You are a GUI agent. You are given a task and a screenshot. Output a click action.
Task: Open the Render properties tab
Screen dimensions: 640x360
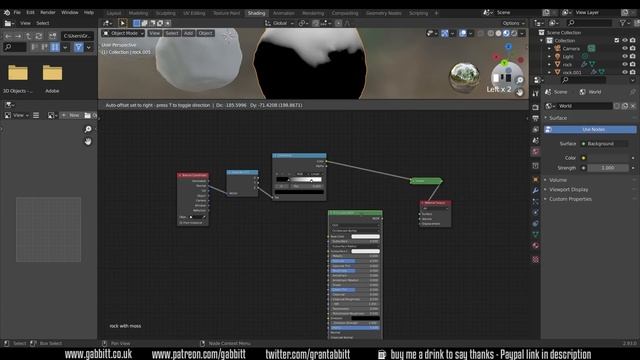click(x=536, y=107)
